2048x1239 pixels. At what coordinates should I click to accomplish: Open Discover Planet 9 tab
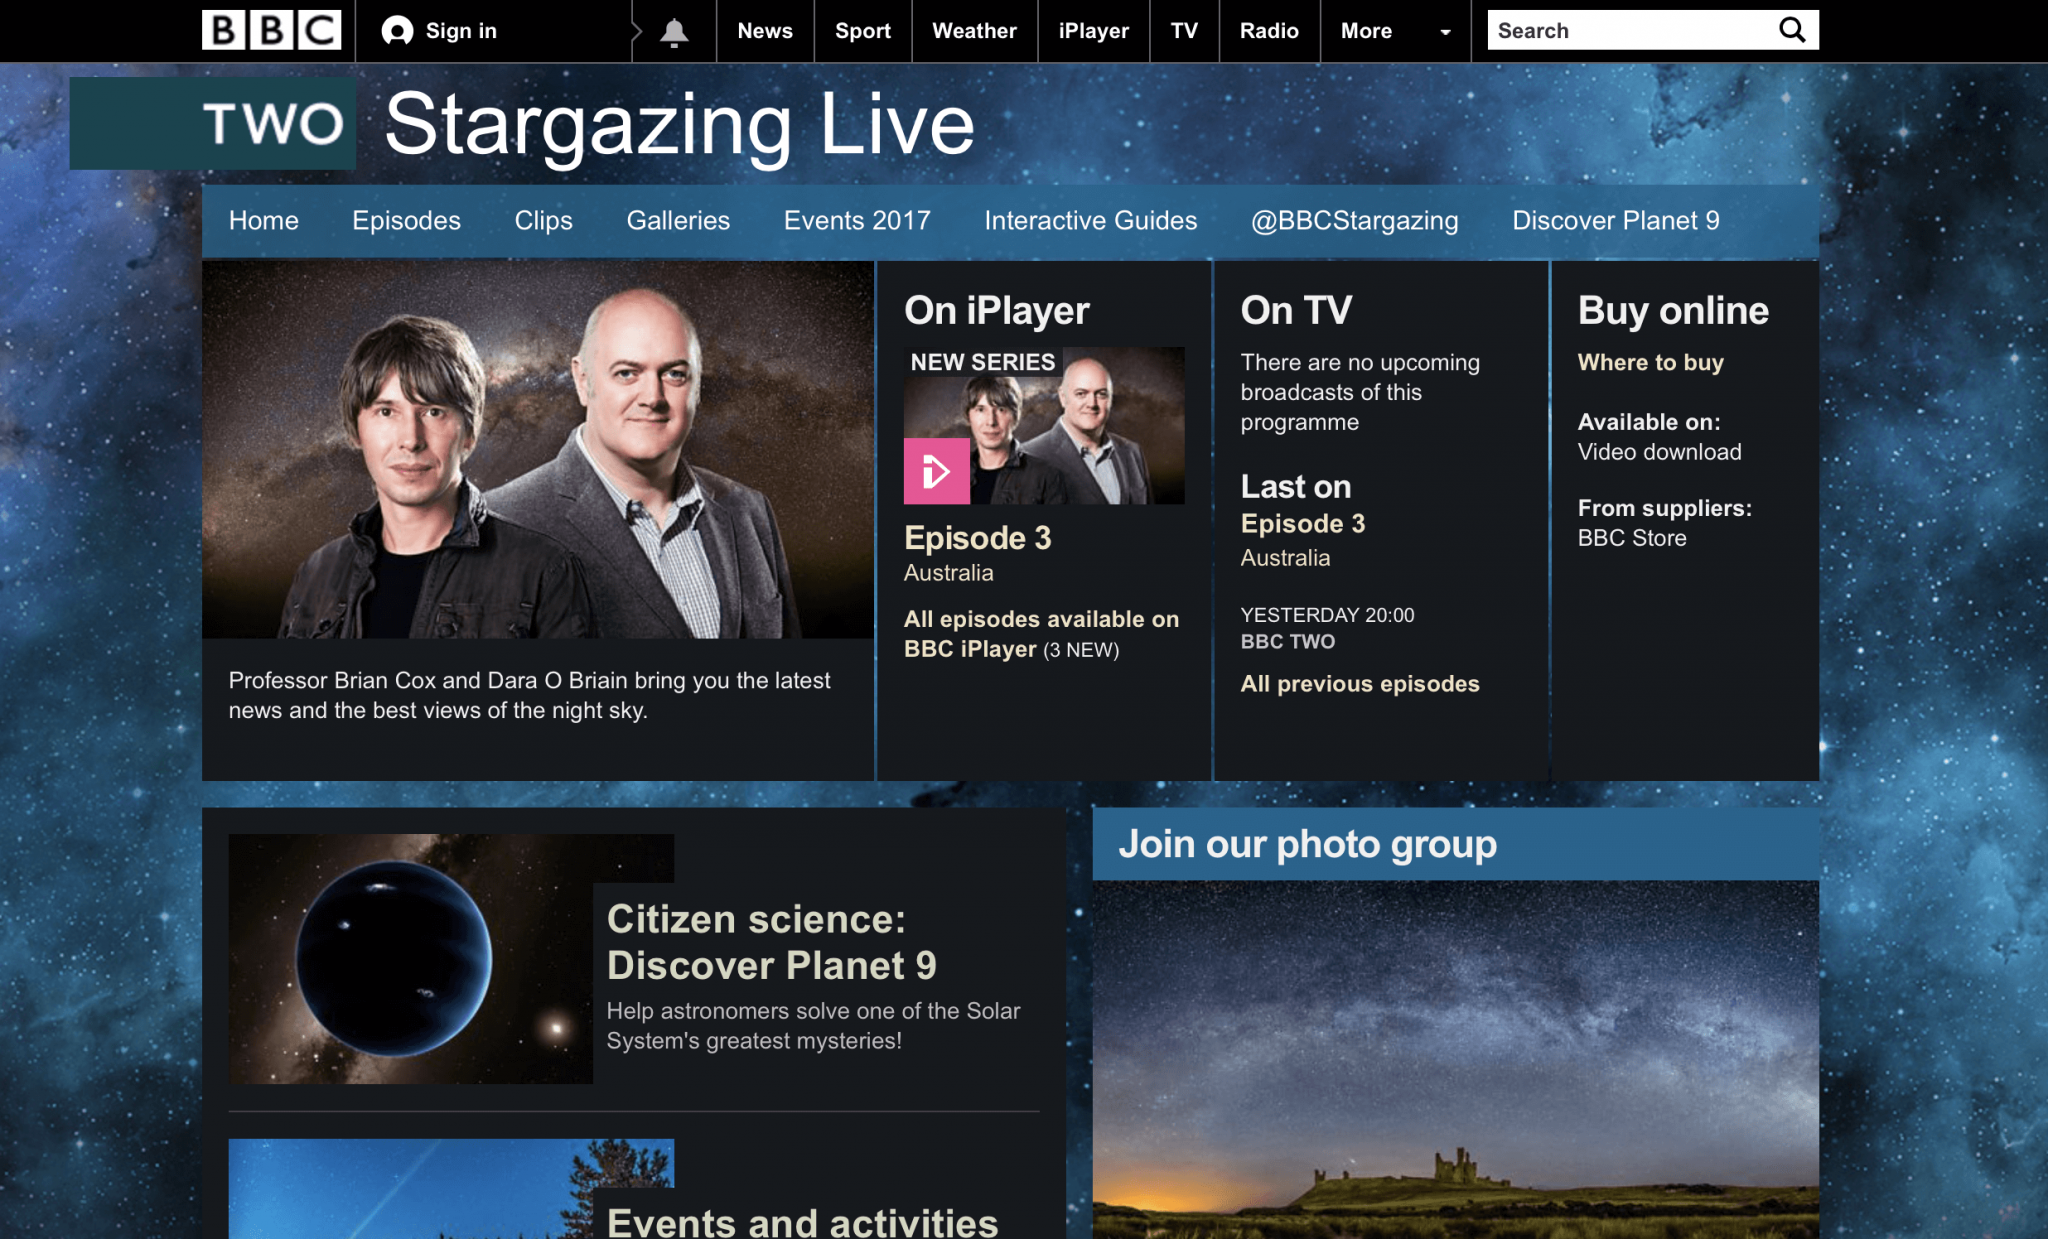(x=1615, y=220)
